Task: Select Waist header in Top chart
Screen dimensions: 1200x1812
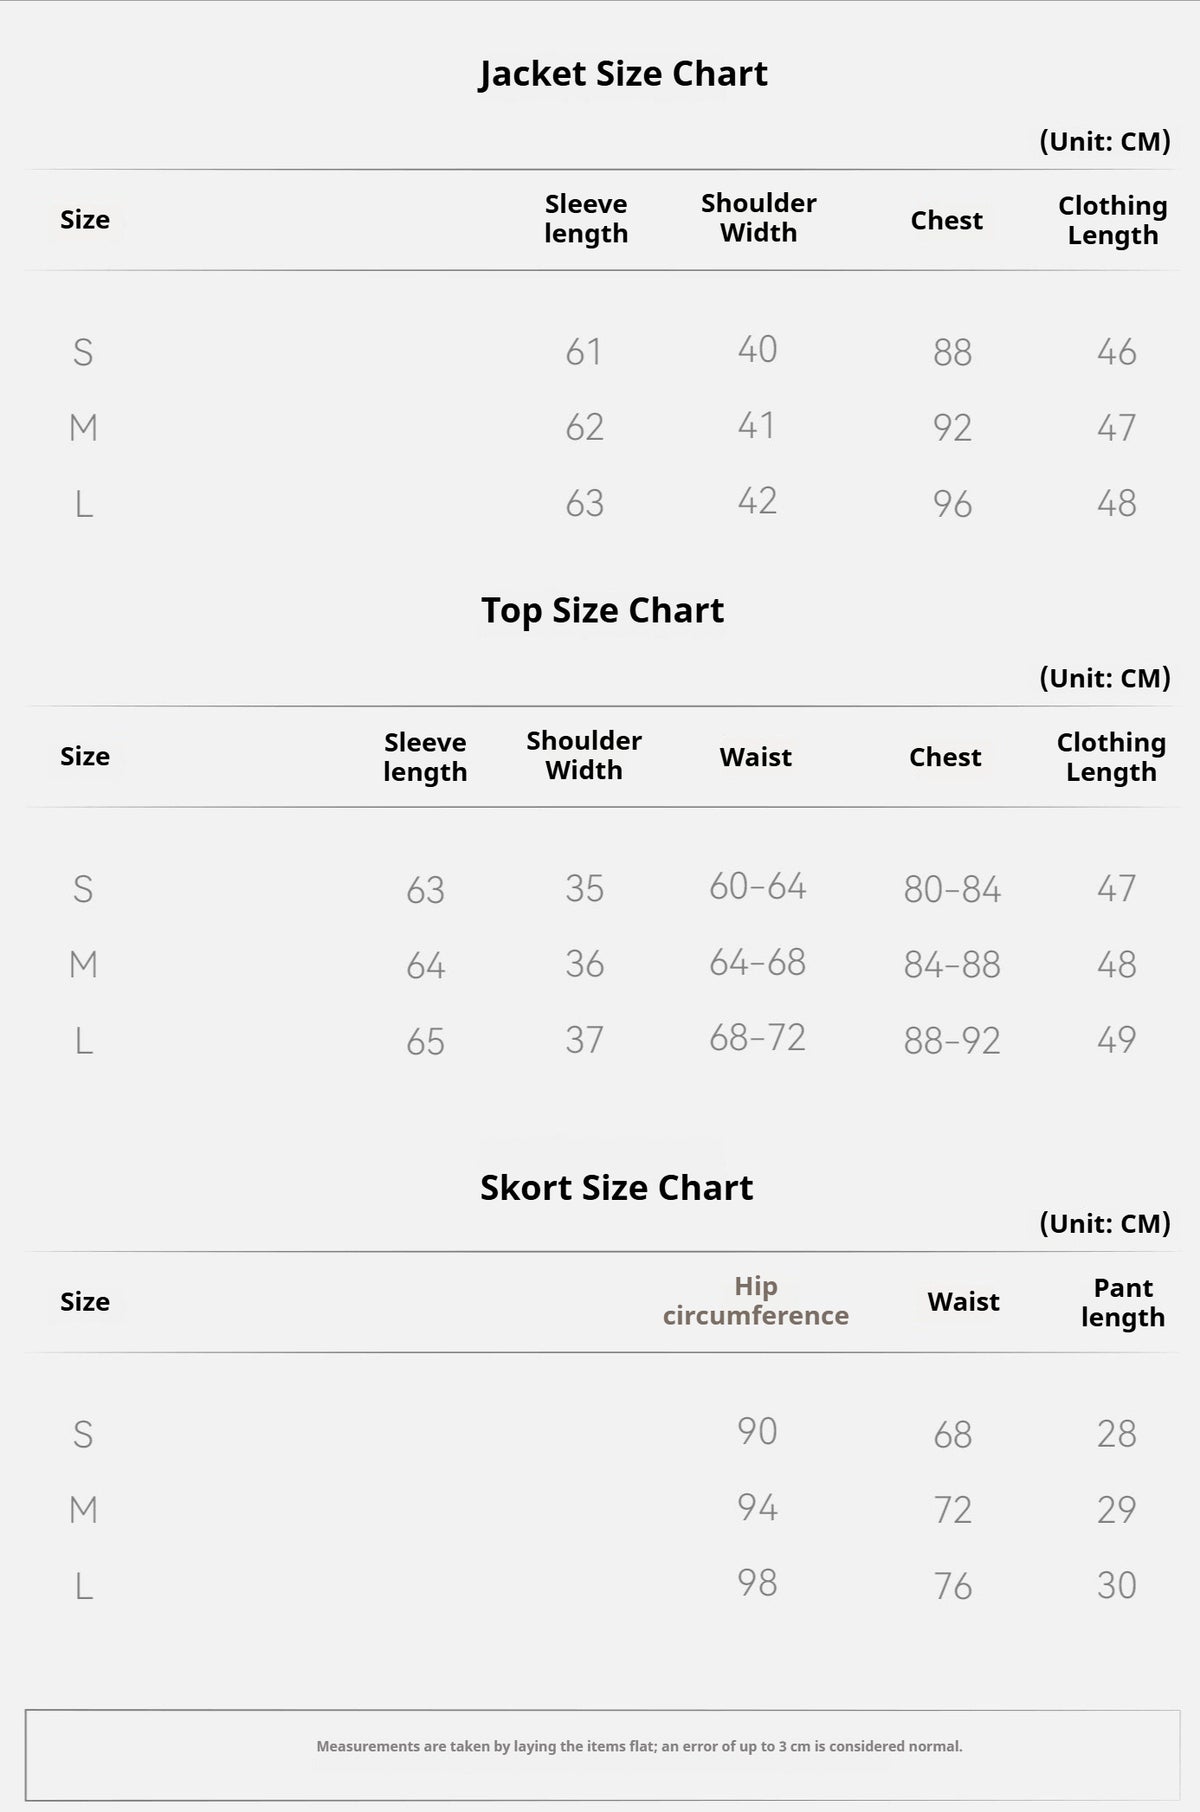Action: [x=756, y=757]
